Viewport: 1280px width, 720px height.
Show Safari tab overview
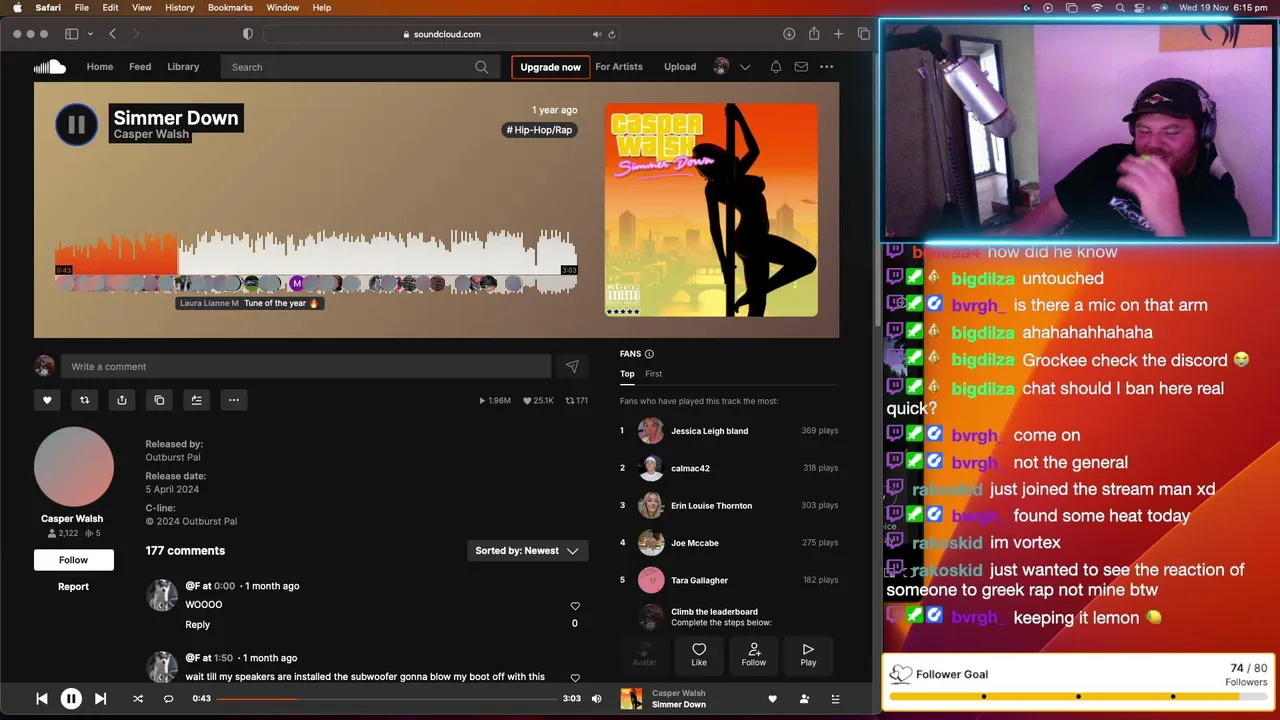(x=864, y=34)
